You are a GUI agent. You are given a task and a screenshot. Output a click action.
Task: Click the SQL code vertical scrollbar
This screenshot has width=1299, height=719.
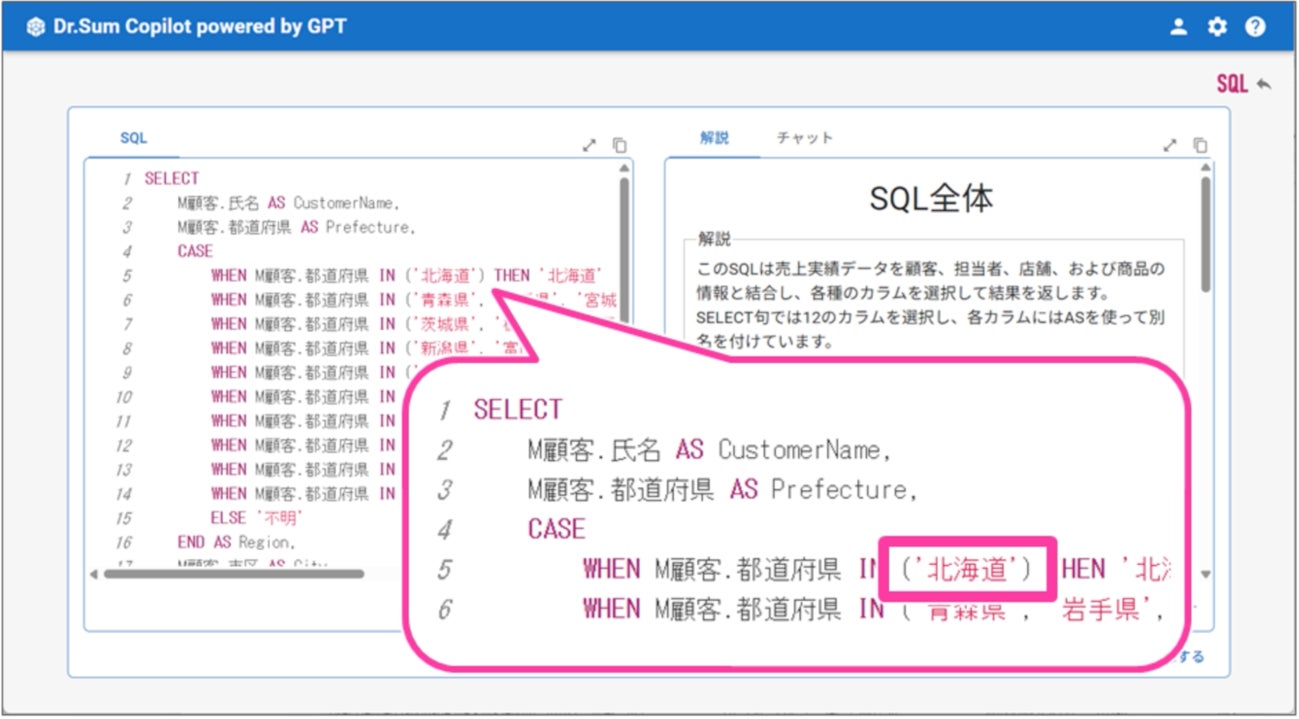(624, 250)
